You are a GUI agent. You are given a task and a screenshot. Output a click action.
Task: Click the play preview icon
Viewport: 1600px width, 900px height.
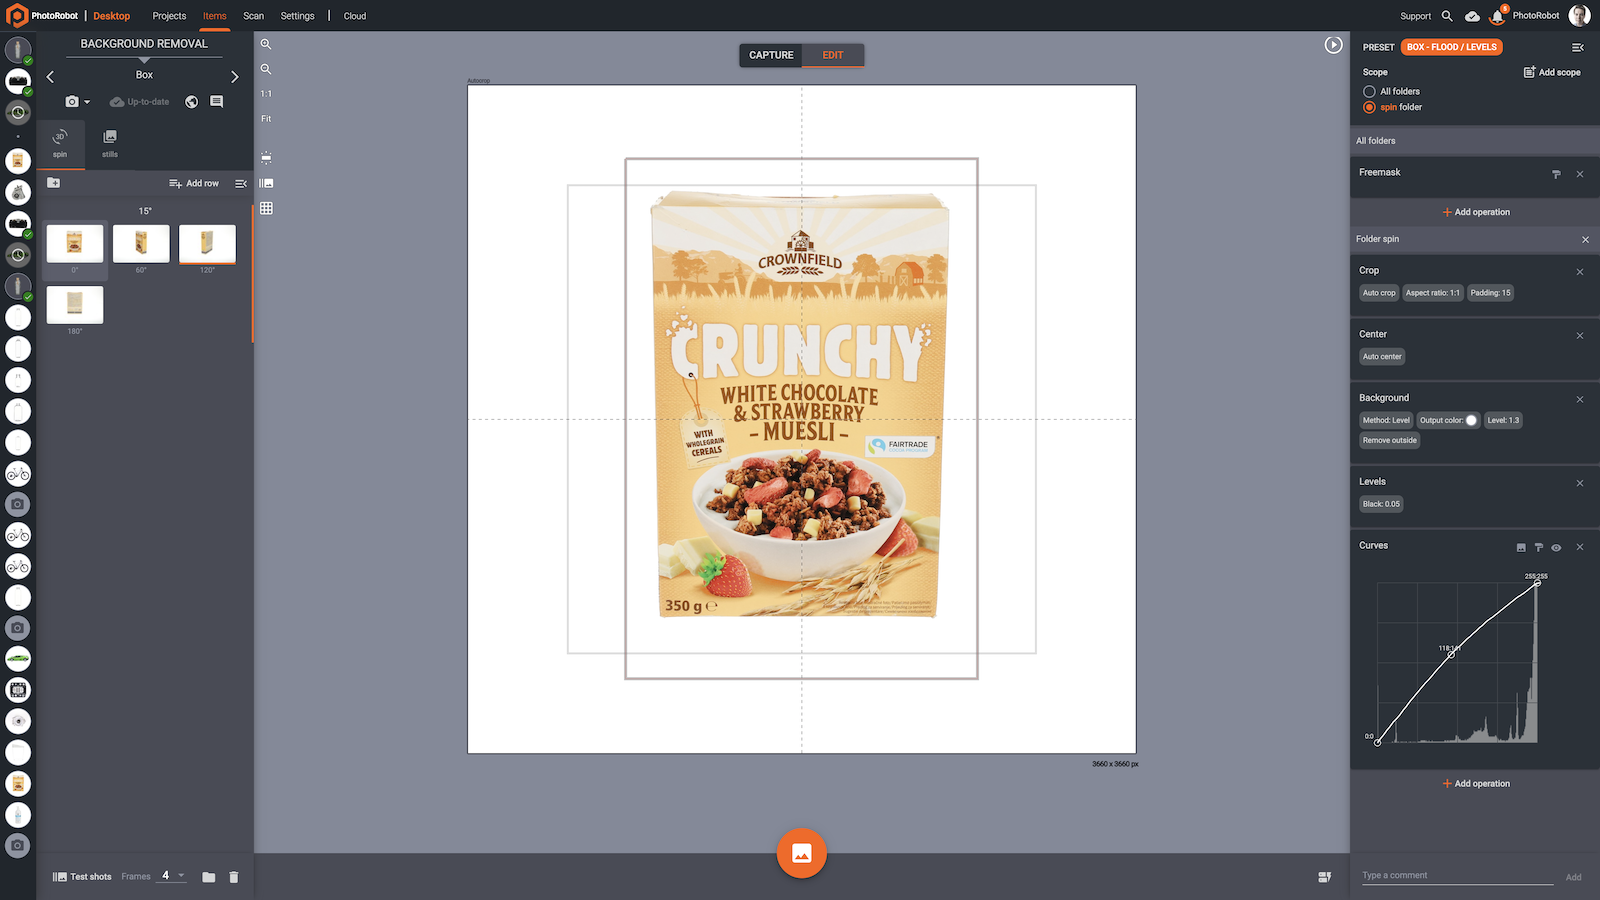tap(1333, 45)
